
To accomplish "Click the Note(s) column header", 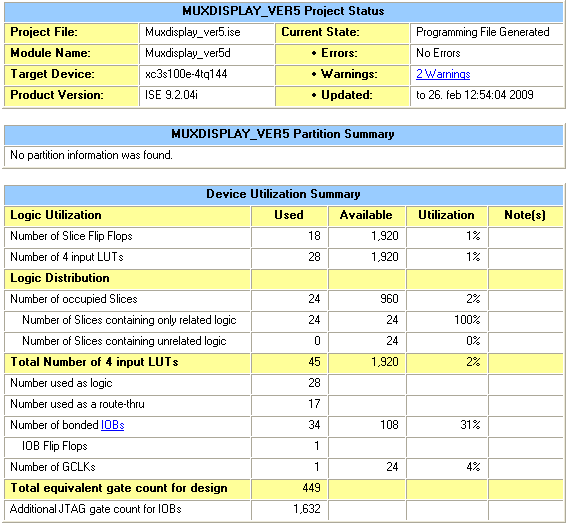I will coord(525,215).
